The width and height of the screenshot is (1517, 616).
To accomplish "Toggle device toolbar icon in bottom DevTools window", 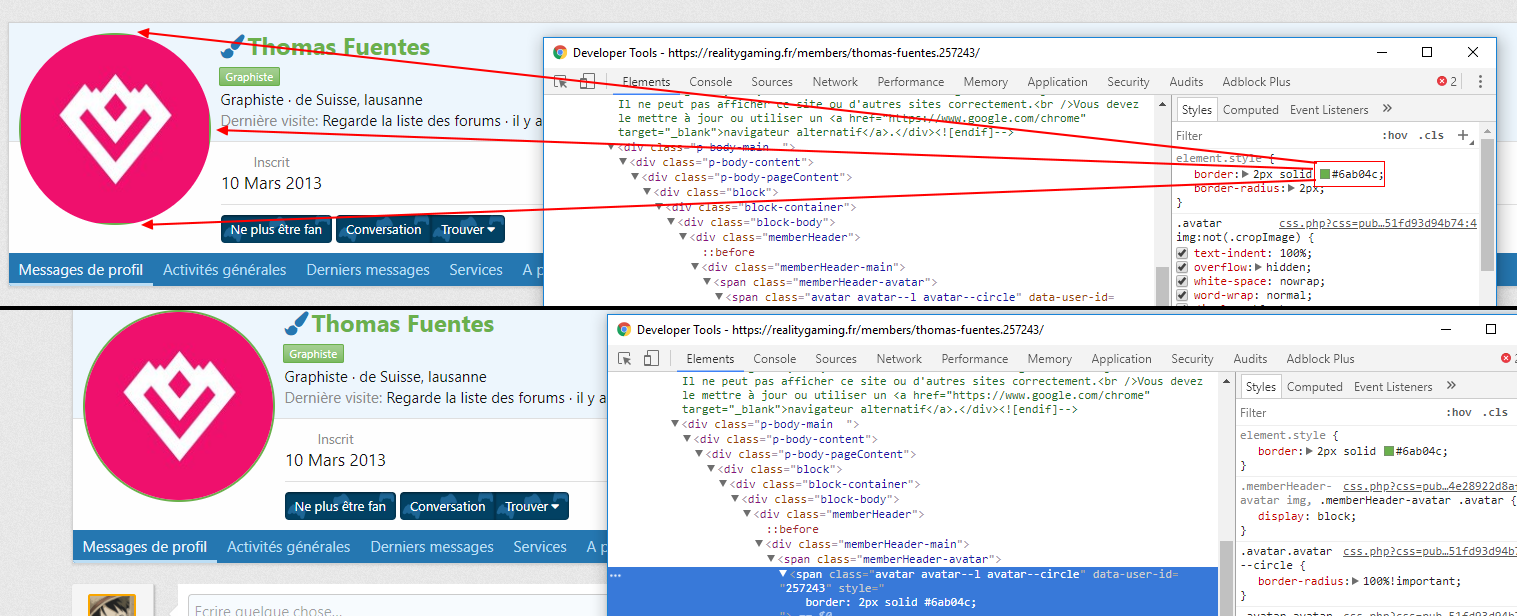I will coord(651,358).
